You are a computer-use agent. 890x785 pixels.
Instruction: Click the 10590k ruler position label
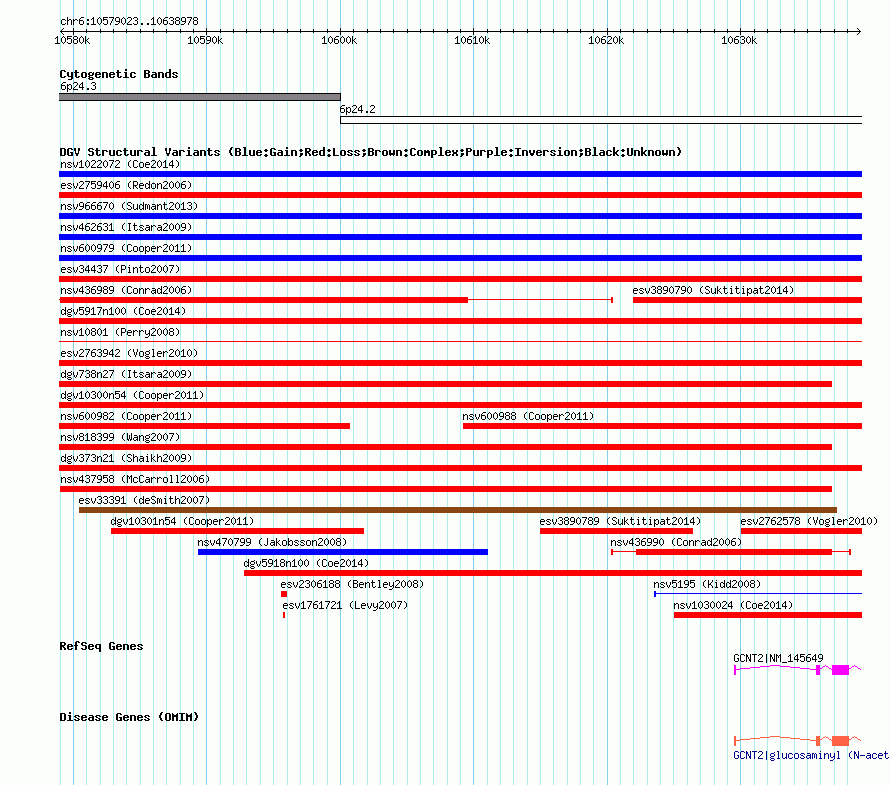pos(205,40)
